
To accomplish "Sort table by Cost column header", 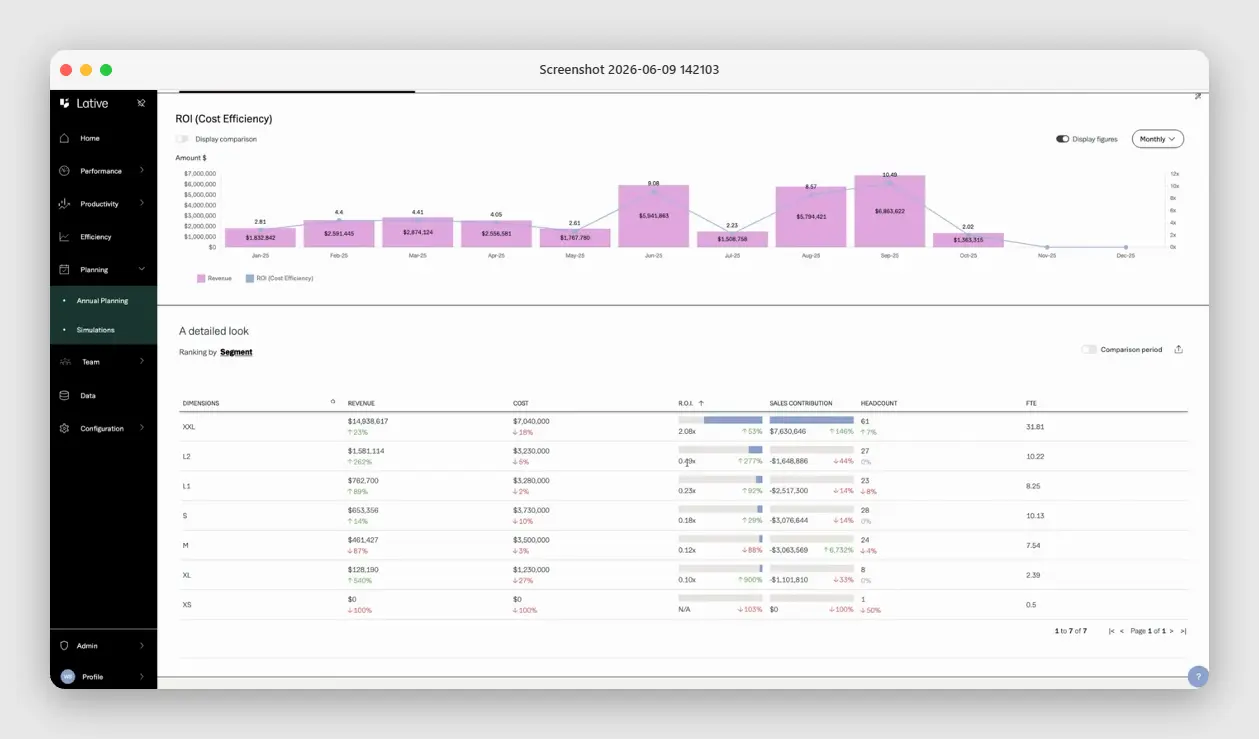I will pos(521,403).
